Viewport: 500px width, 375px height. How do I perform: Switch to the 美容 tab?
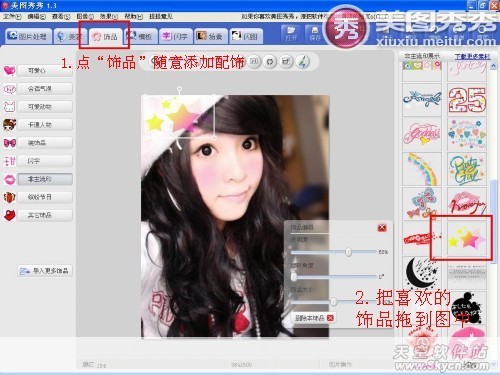tap(70, 36)
